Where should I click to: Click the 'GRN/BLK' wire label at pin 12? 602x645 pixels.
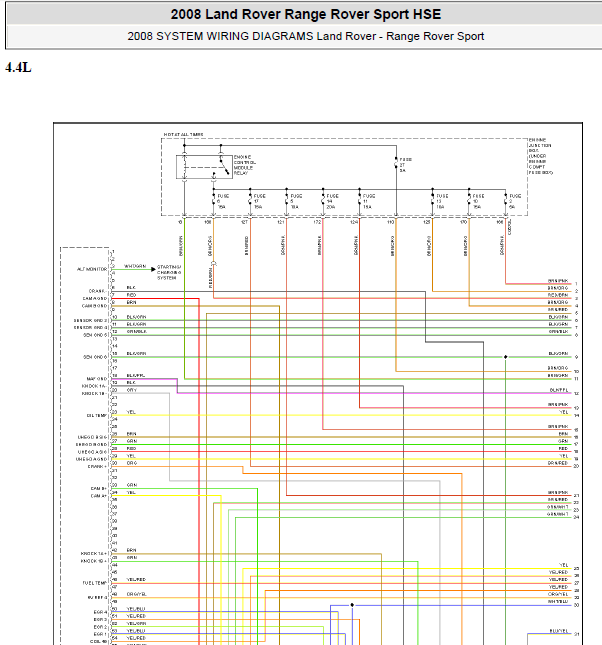(136, 331)
